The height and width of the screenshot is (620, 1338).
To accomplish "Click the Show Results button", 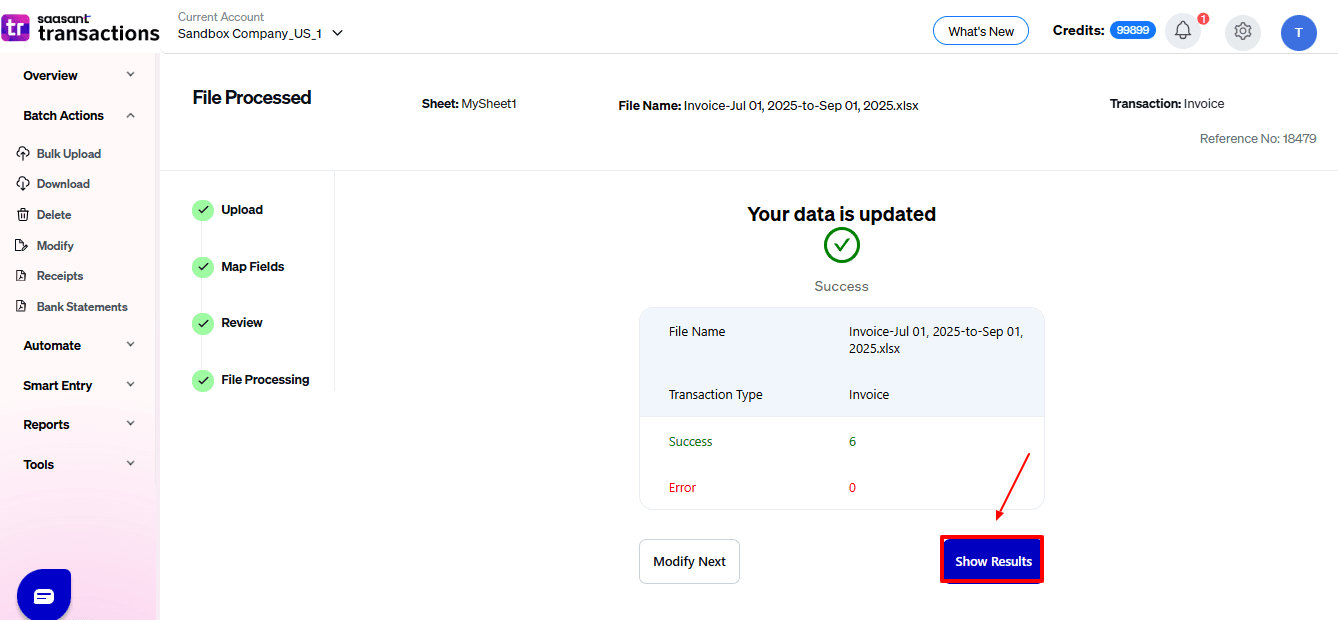I will point(992,561).
